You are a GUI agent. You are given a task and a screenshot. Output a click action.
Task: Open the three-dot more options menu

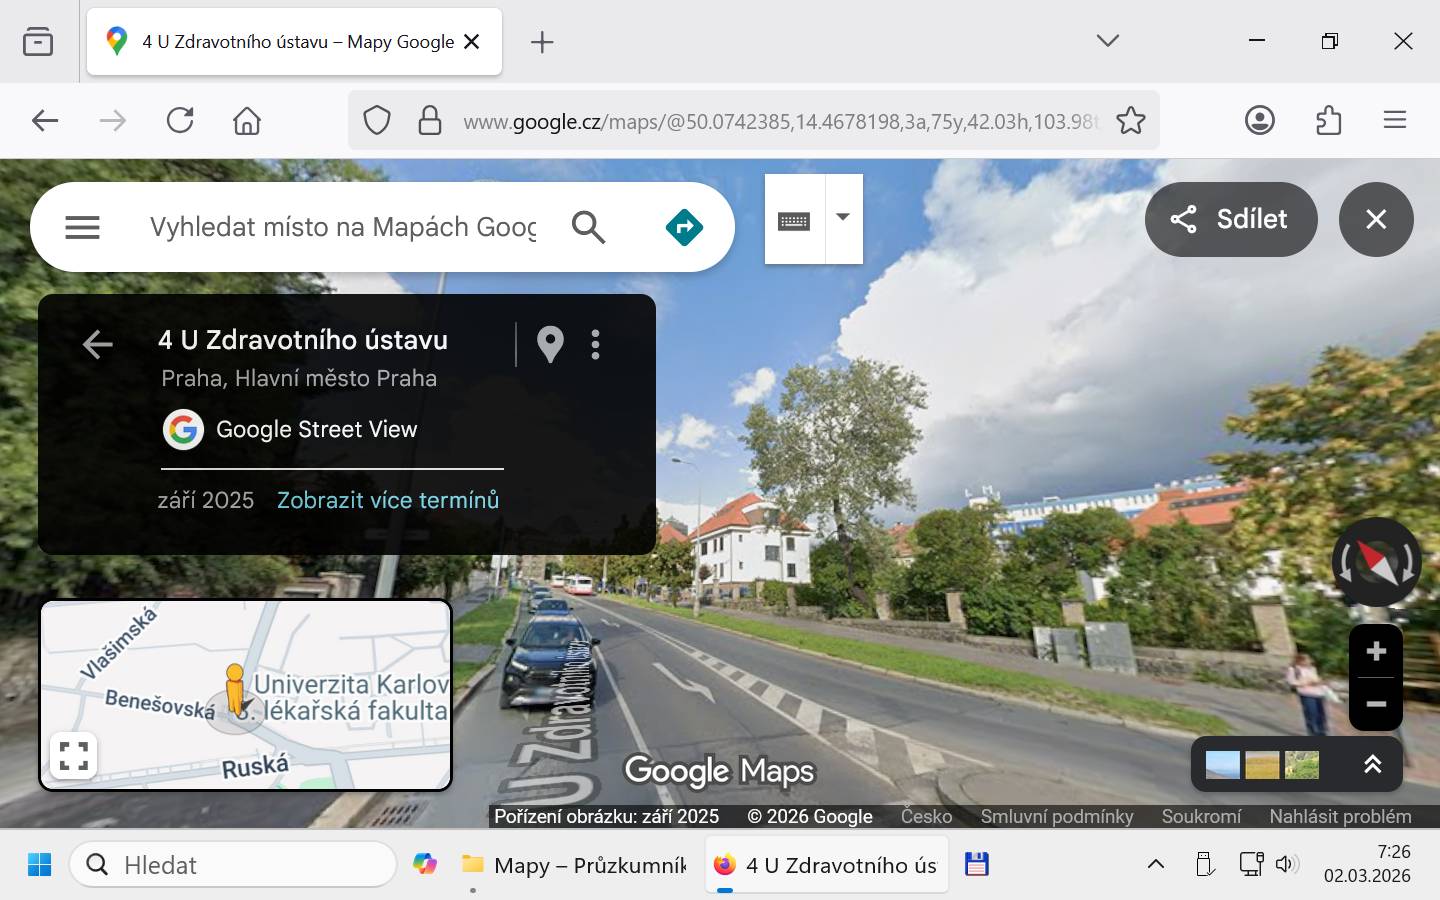tap(596, 344)
